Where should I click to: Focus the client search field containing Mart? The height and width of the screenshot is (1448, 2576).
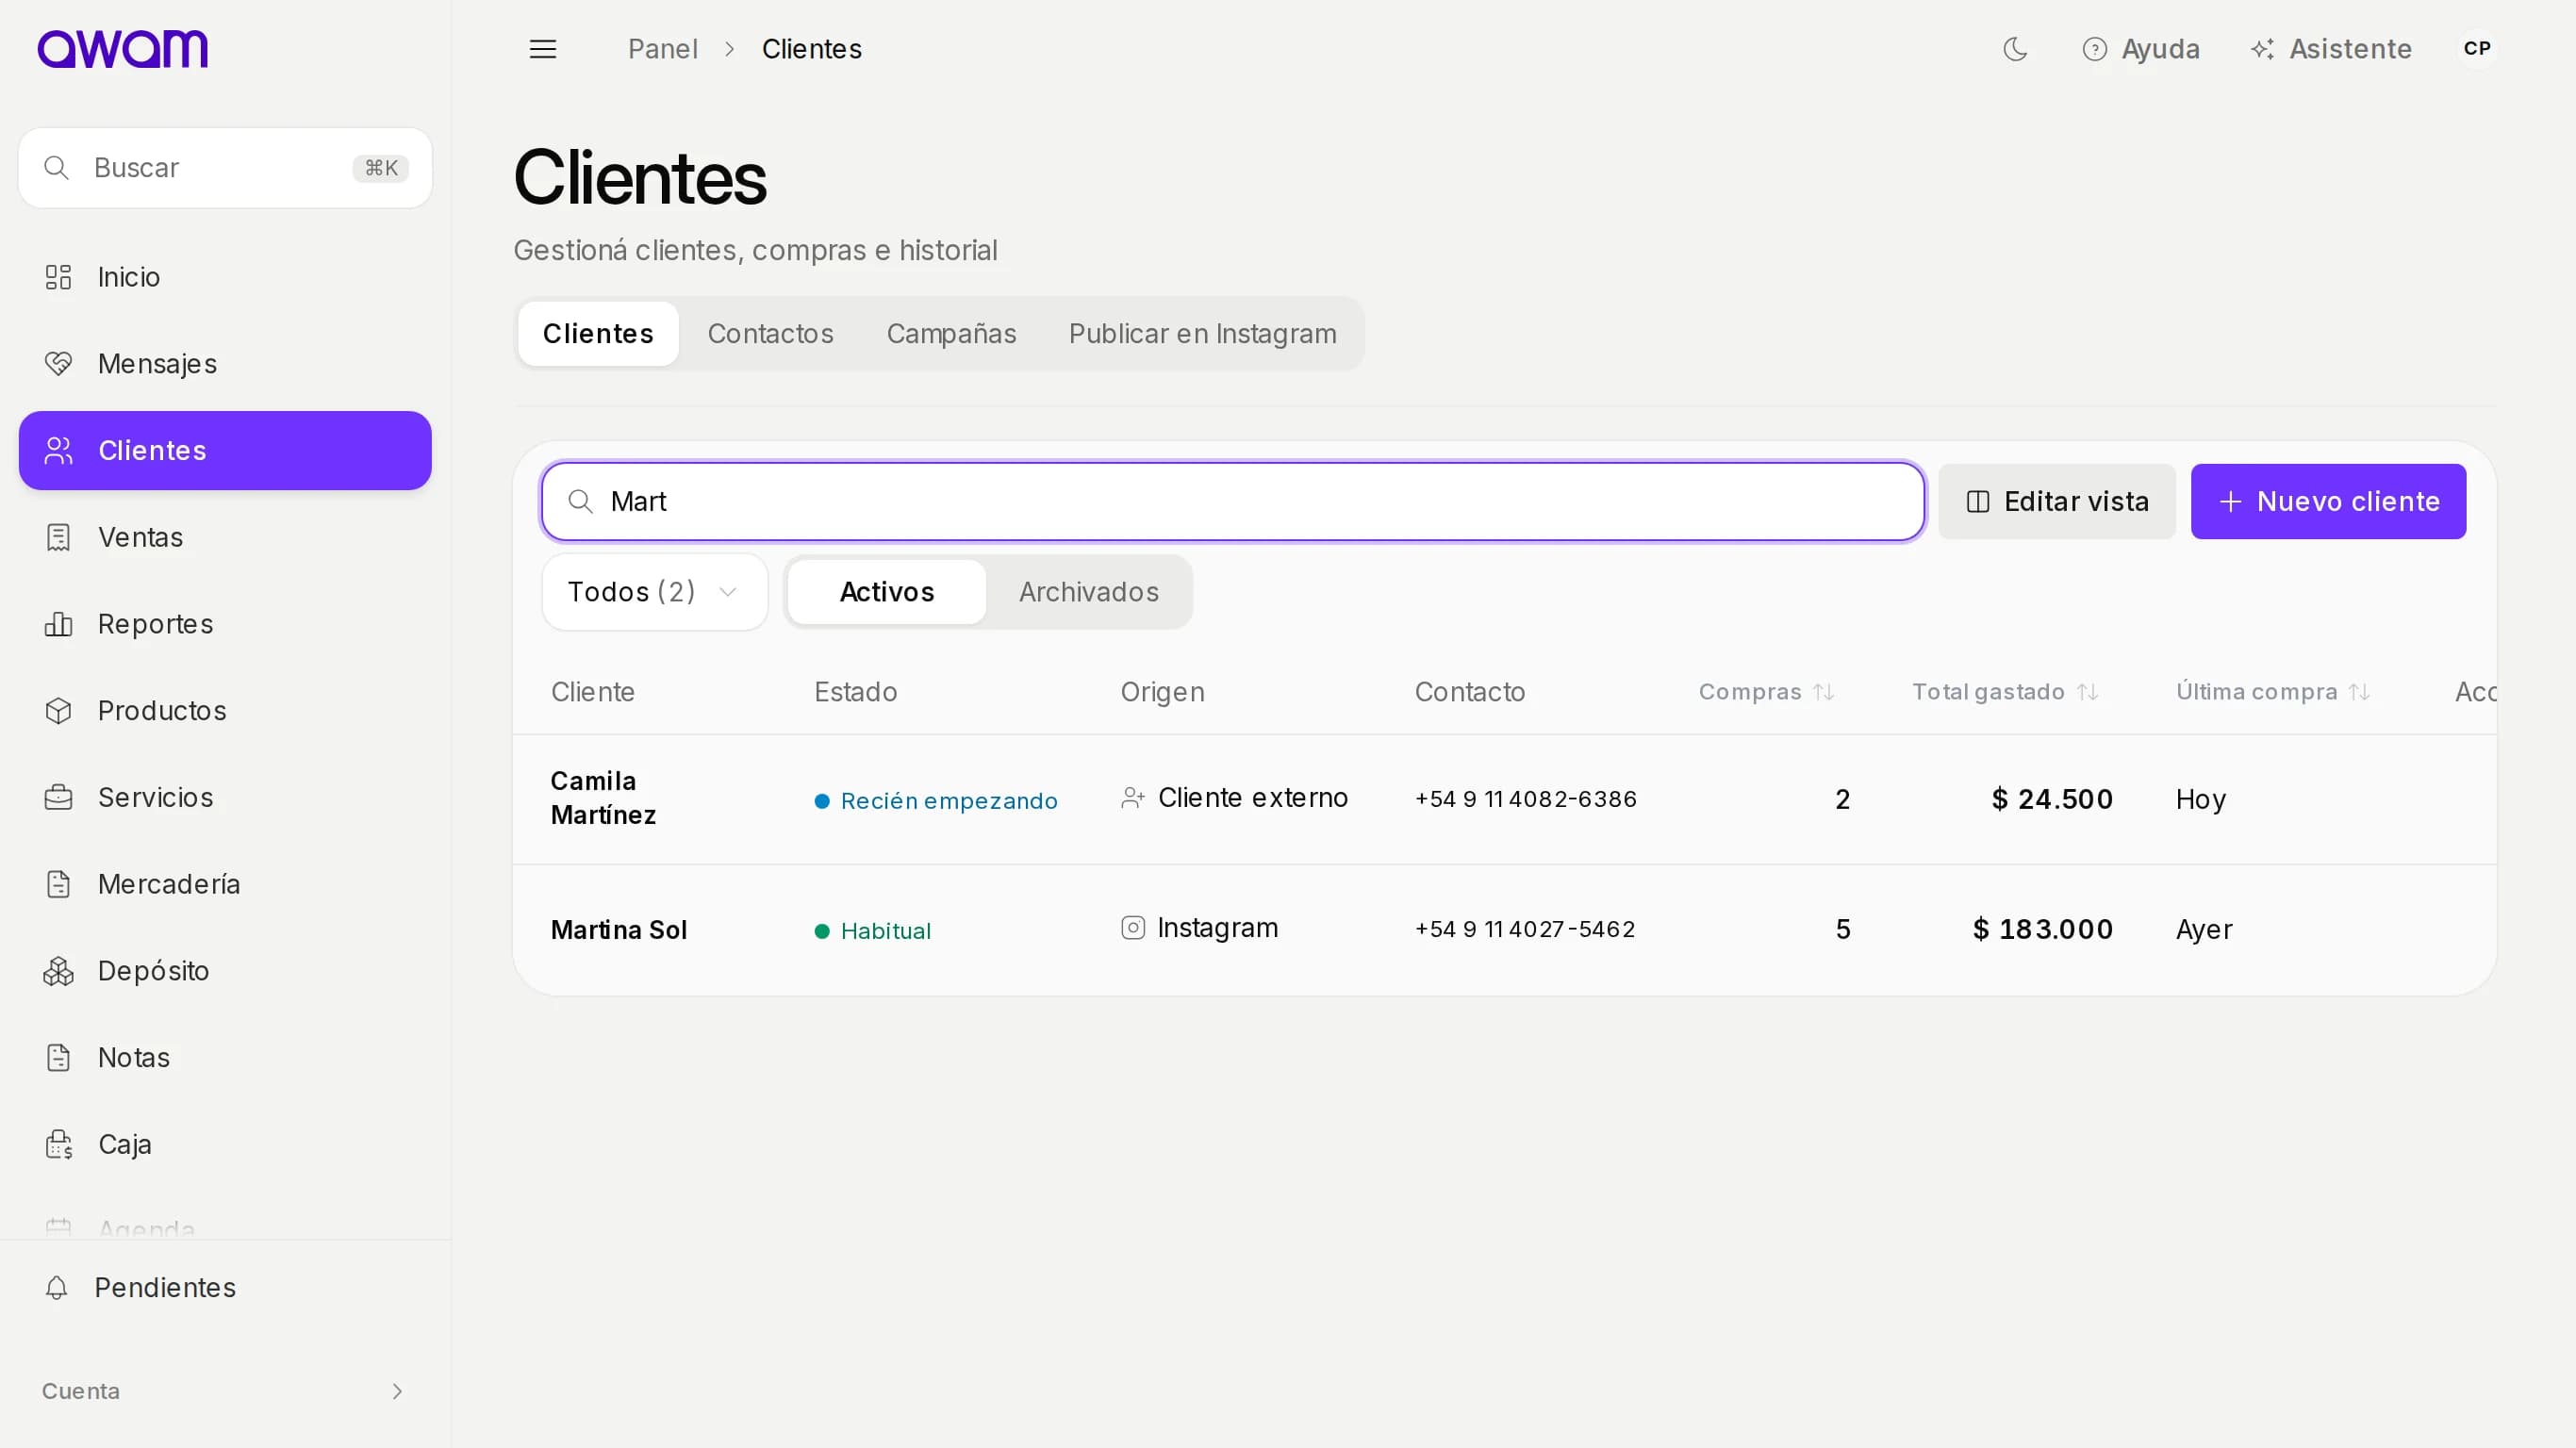click(1233, 502)
